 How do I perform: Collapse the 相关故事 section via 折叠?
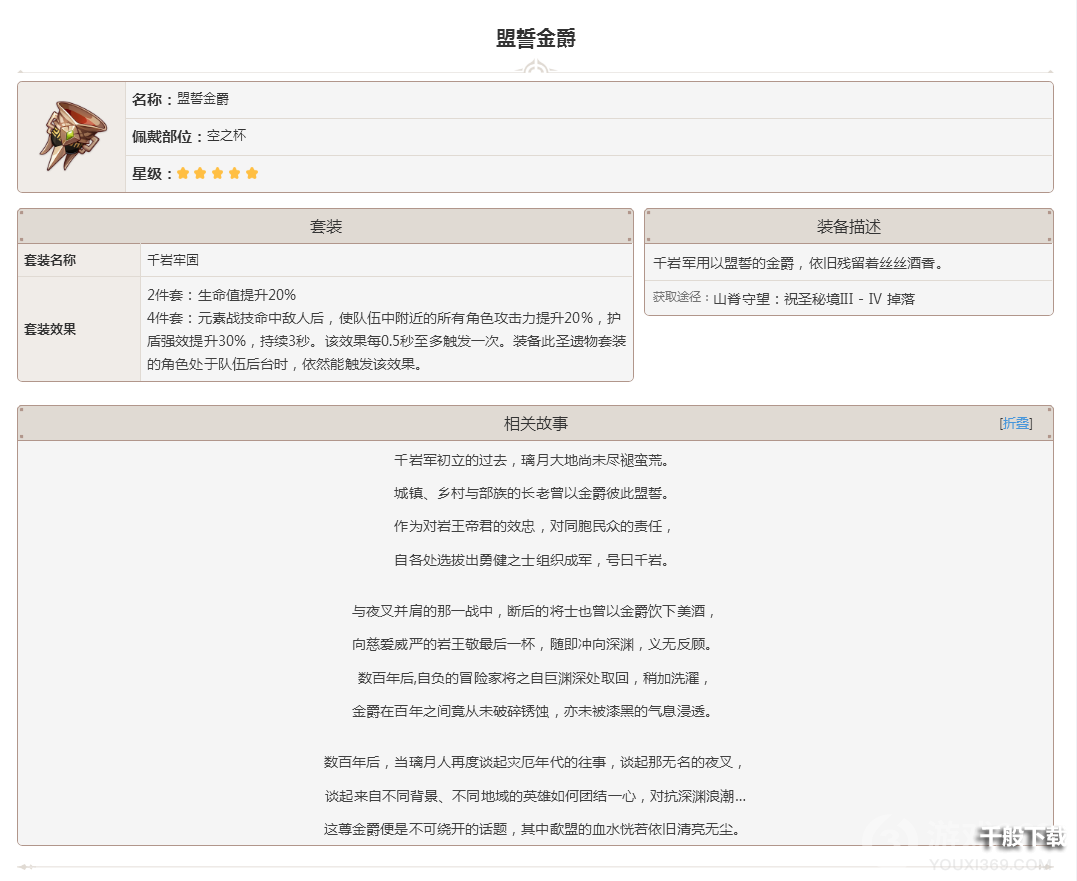coord(1015,423)
